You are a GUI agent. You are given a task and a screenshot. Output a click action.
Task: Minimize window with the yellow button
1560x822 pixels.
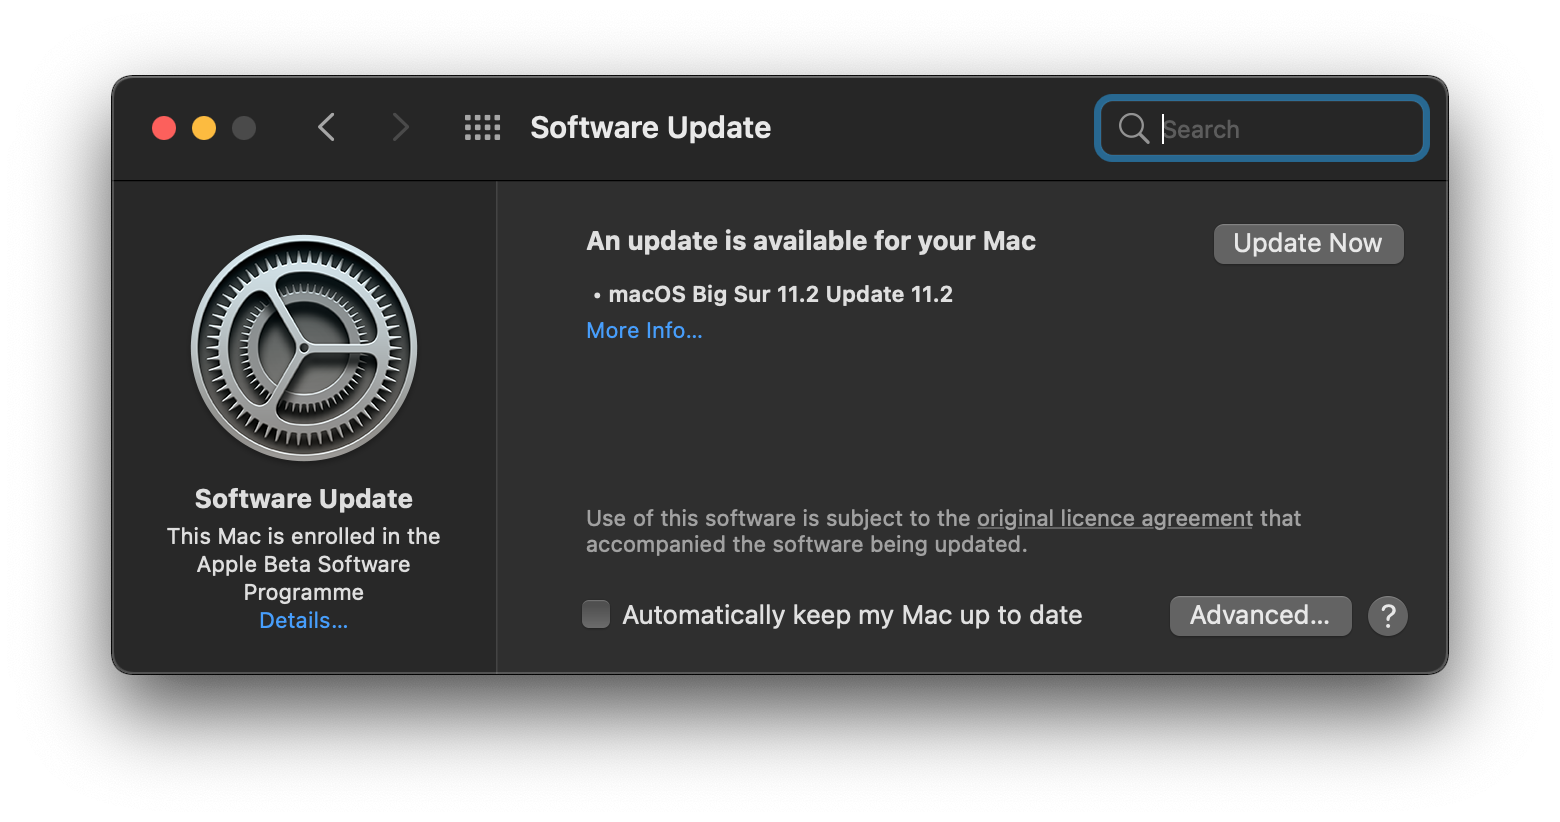(204, 128)
